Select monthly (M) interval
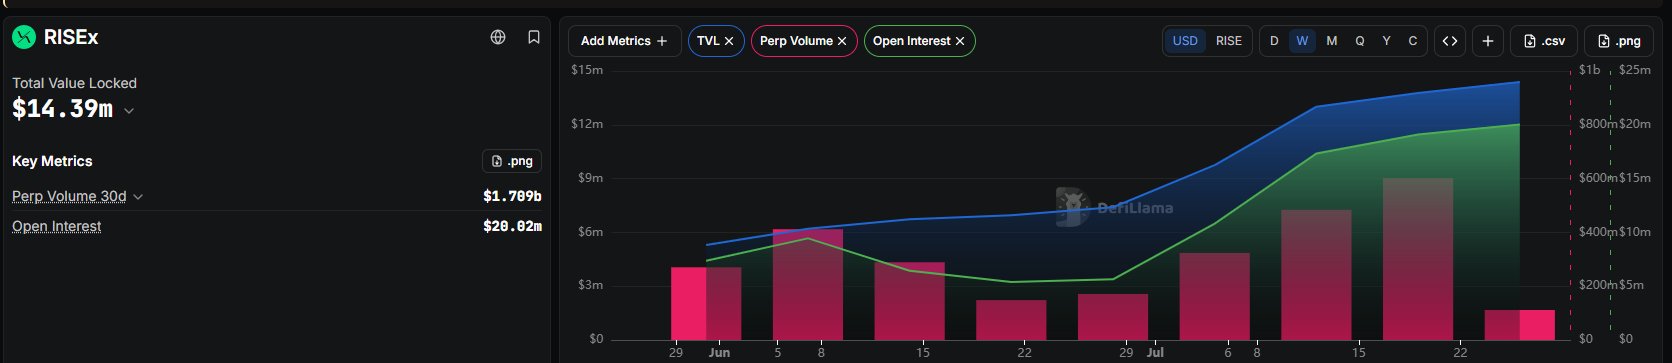 (x=1332, y=41)
